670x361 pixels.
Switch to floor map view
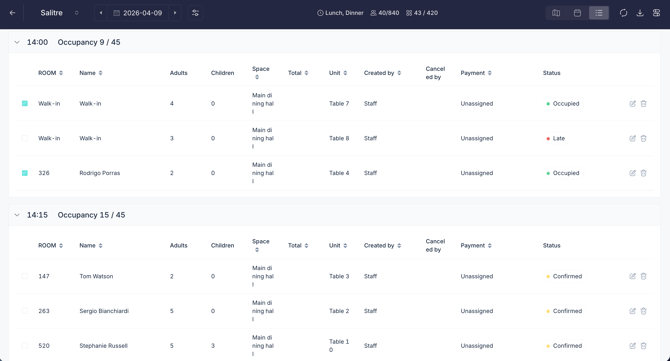556,13
